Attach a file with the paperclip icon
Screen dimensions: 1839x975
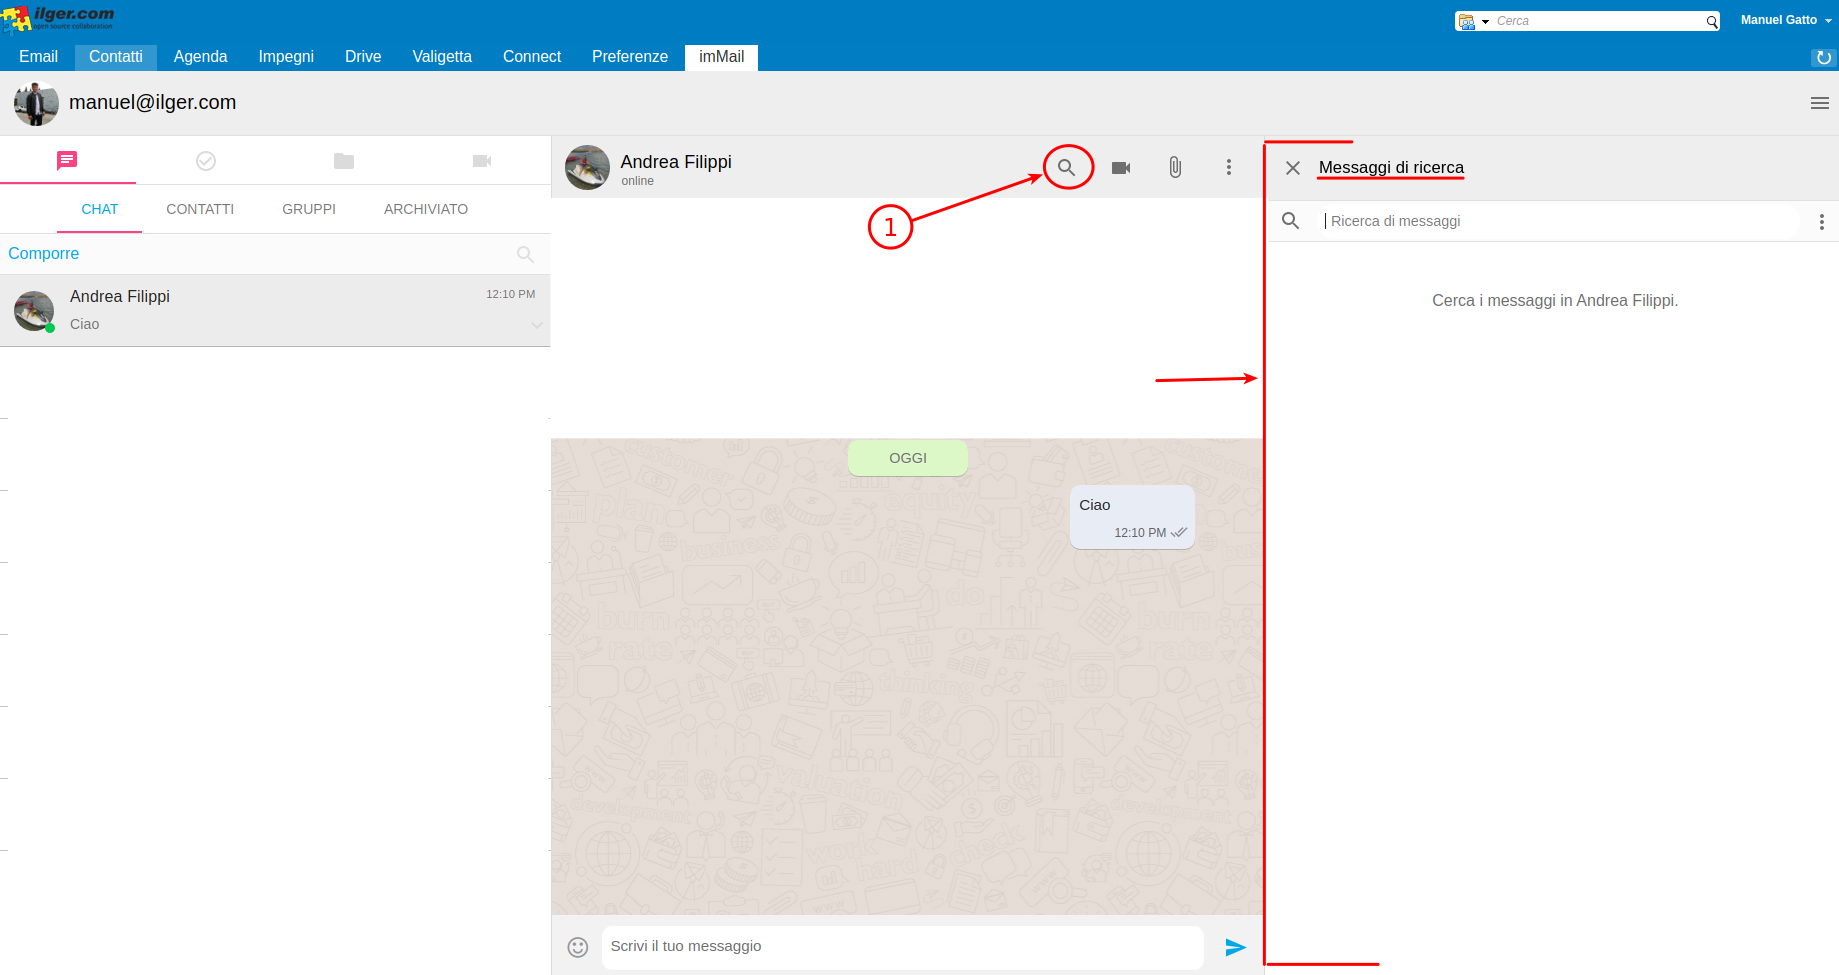pyautogui.click(x=1175, y=168)
